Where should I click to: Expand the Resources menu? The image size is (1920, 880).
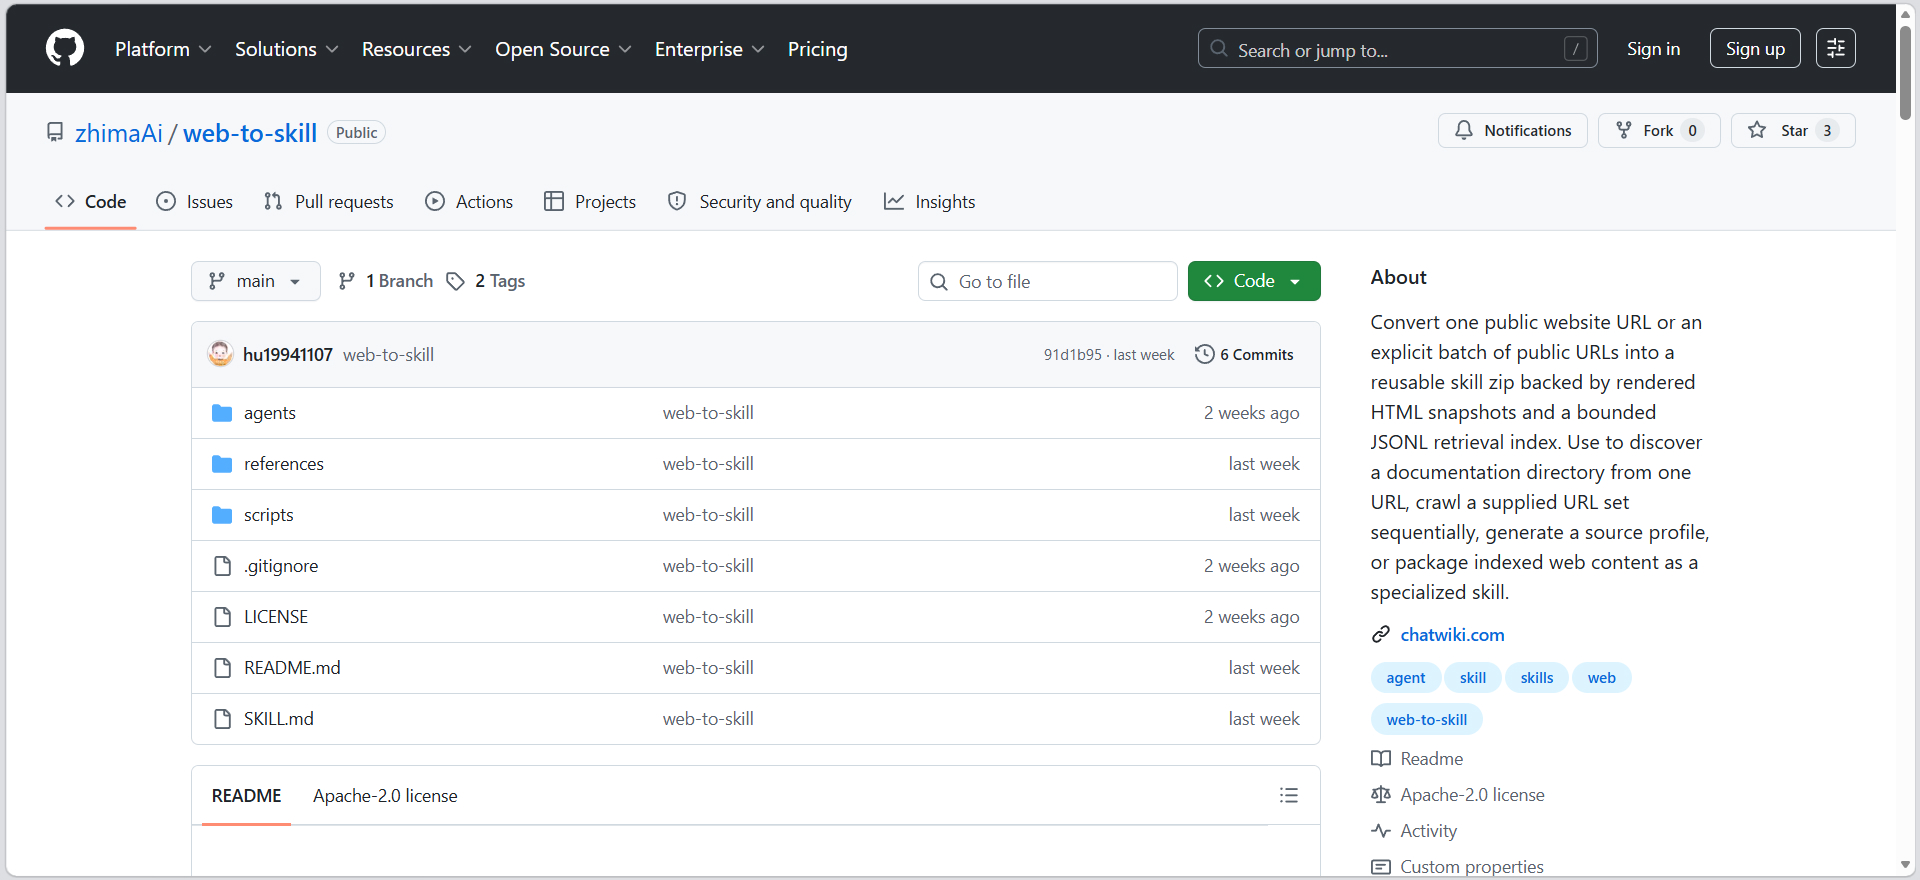[x=416, y=49]
